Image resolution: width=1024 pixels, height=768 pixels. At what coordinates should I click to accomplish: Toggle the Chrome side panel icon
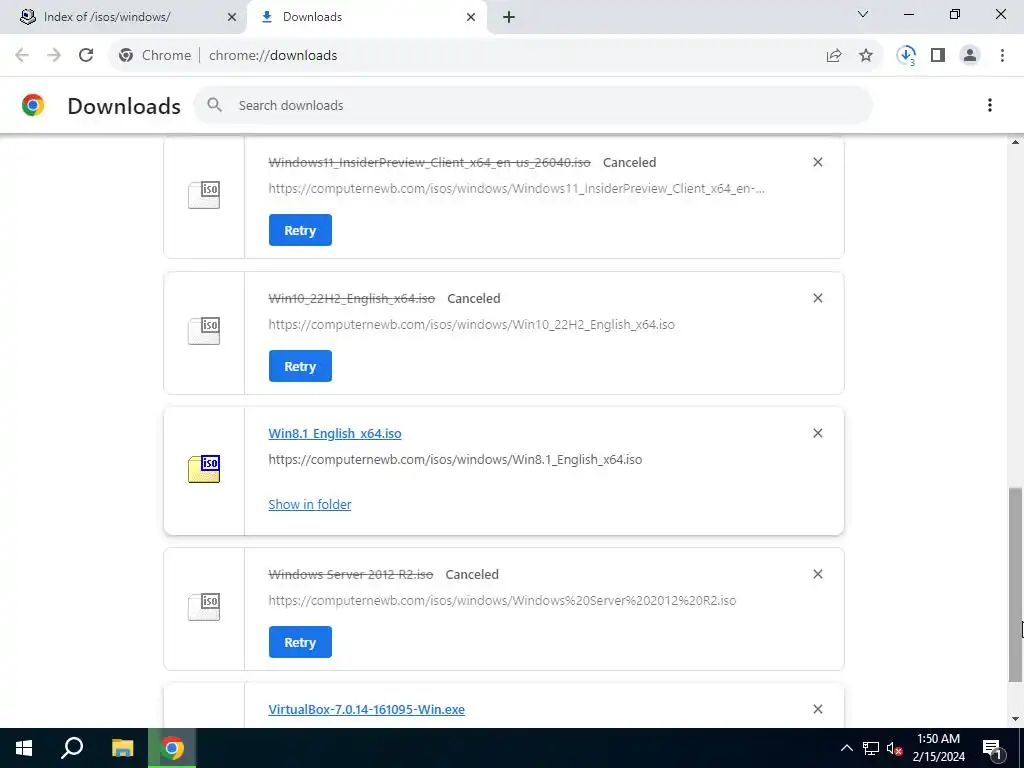pos(938,56)
